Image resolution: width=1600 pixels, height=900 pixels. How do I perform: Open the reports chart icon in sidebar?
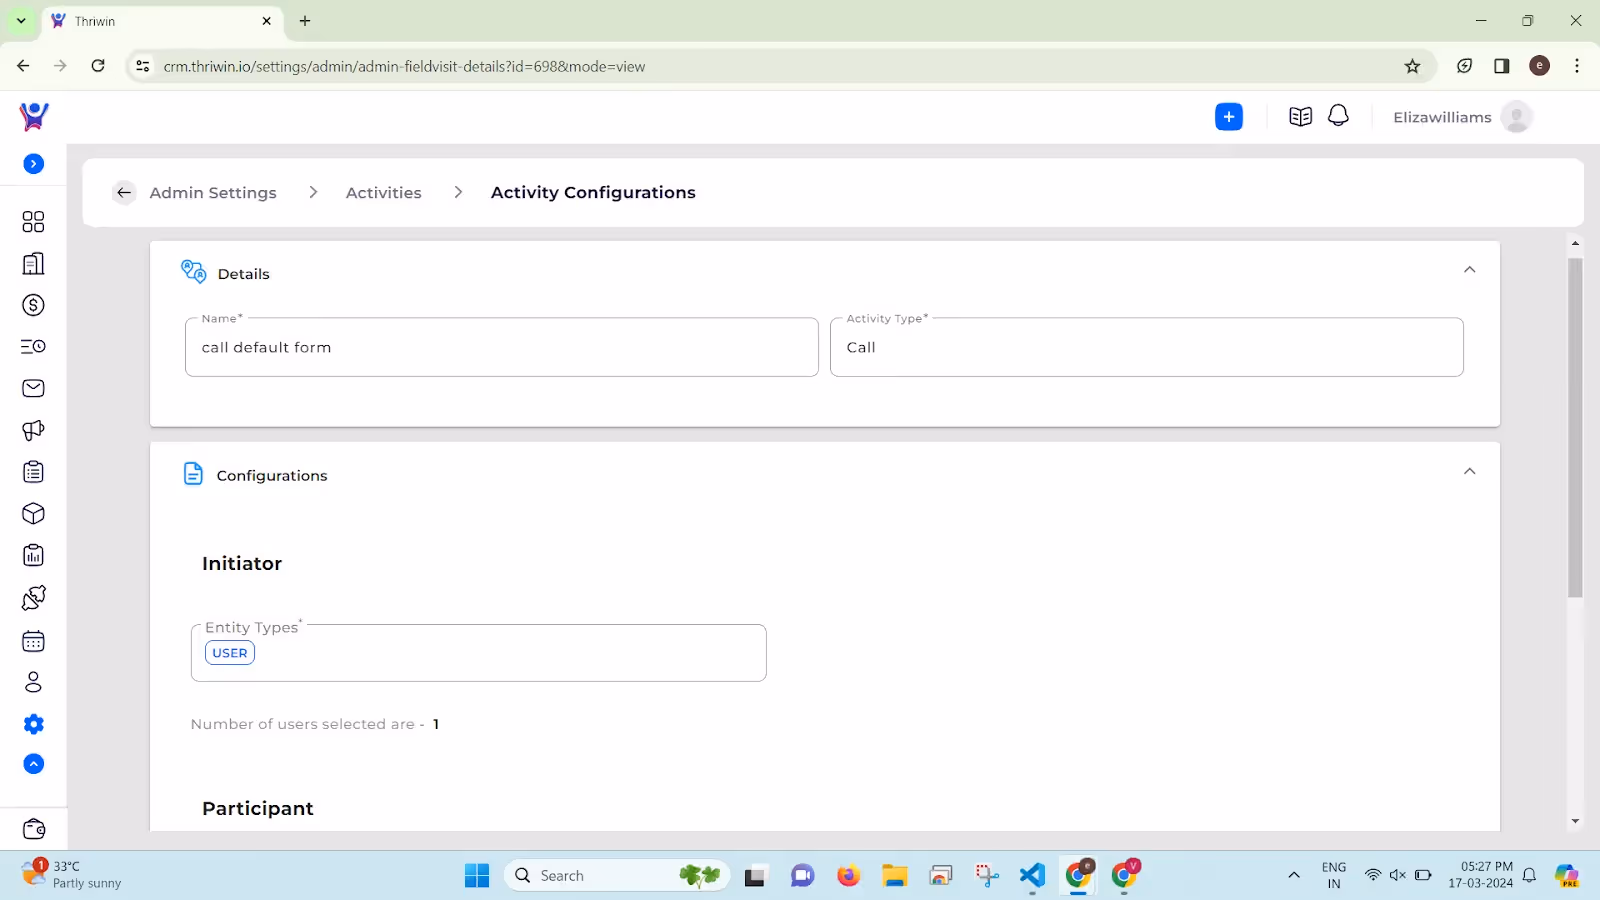pos(33,556)
